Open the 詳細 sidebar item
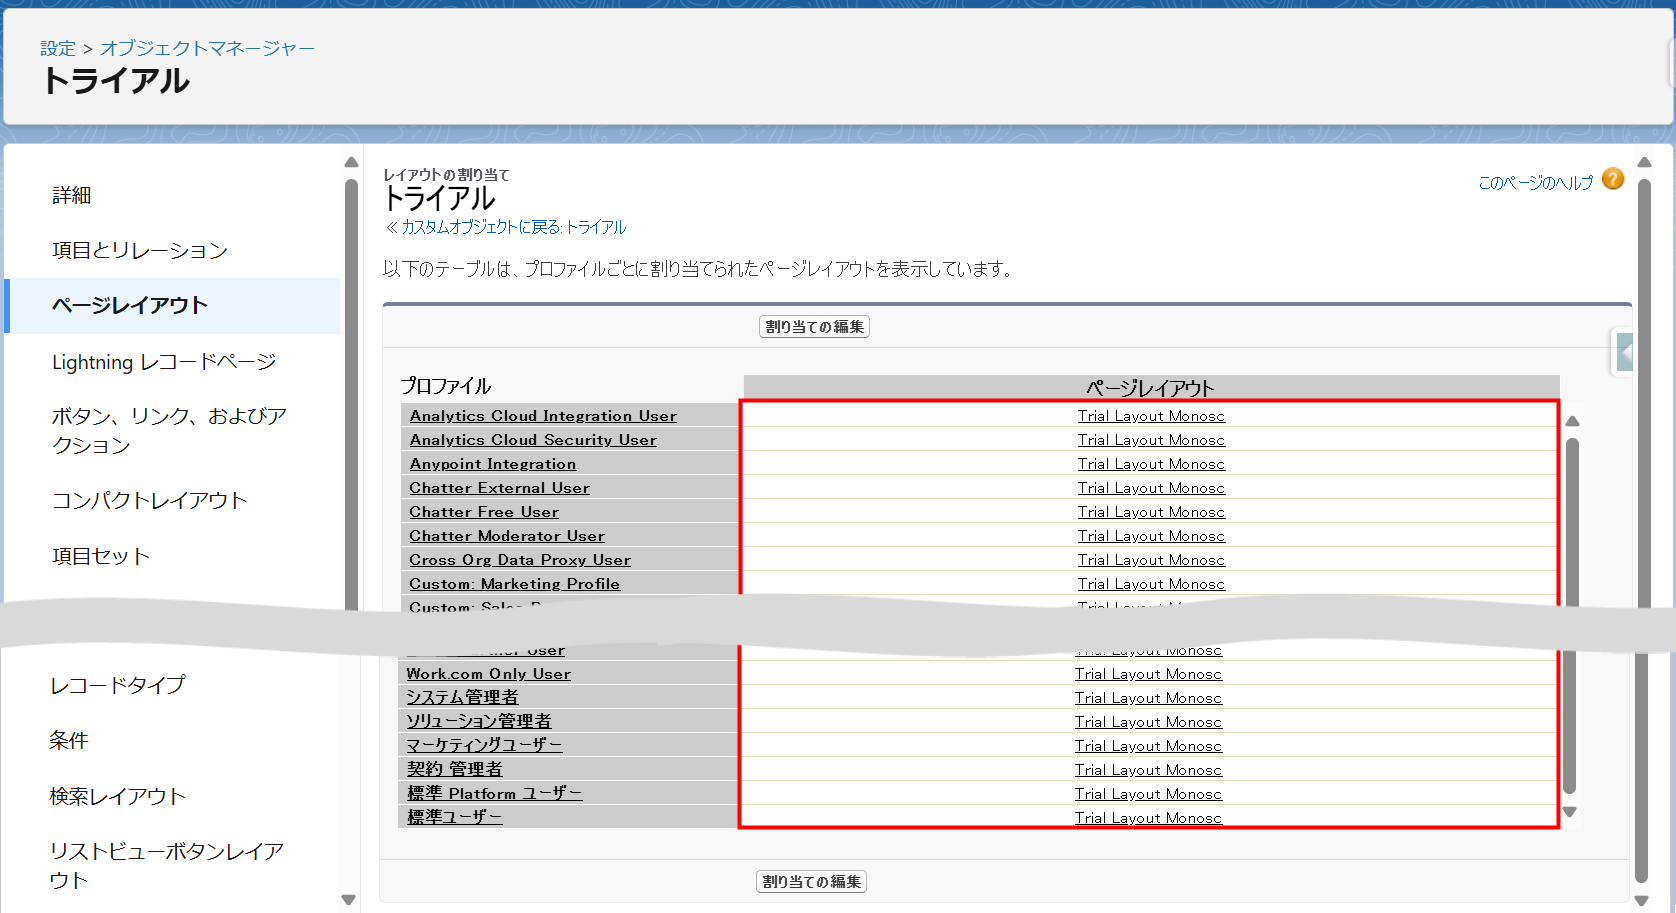 click(72, 196)
